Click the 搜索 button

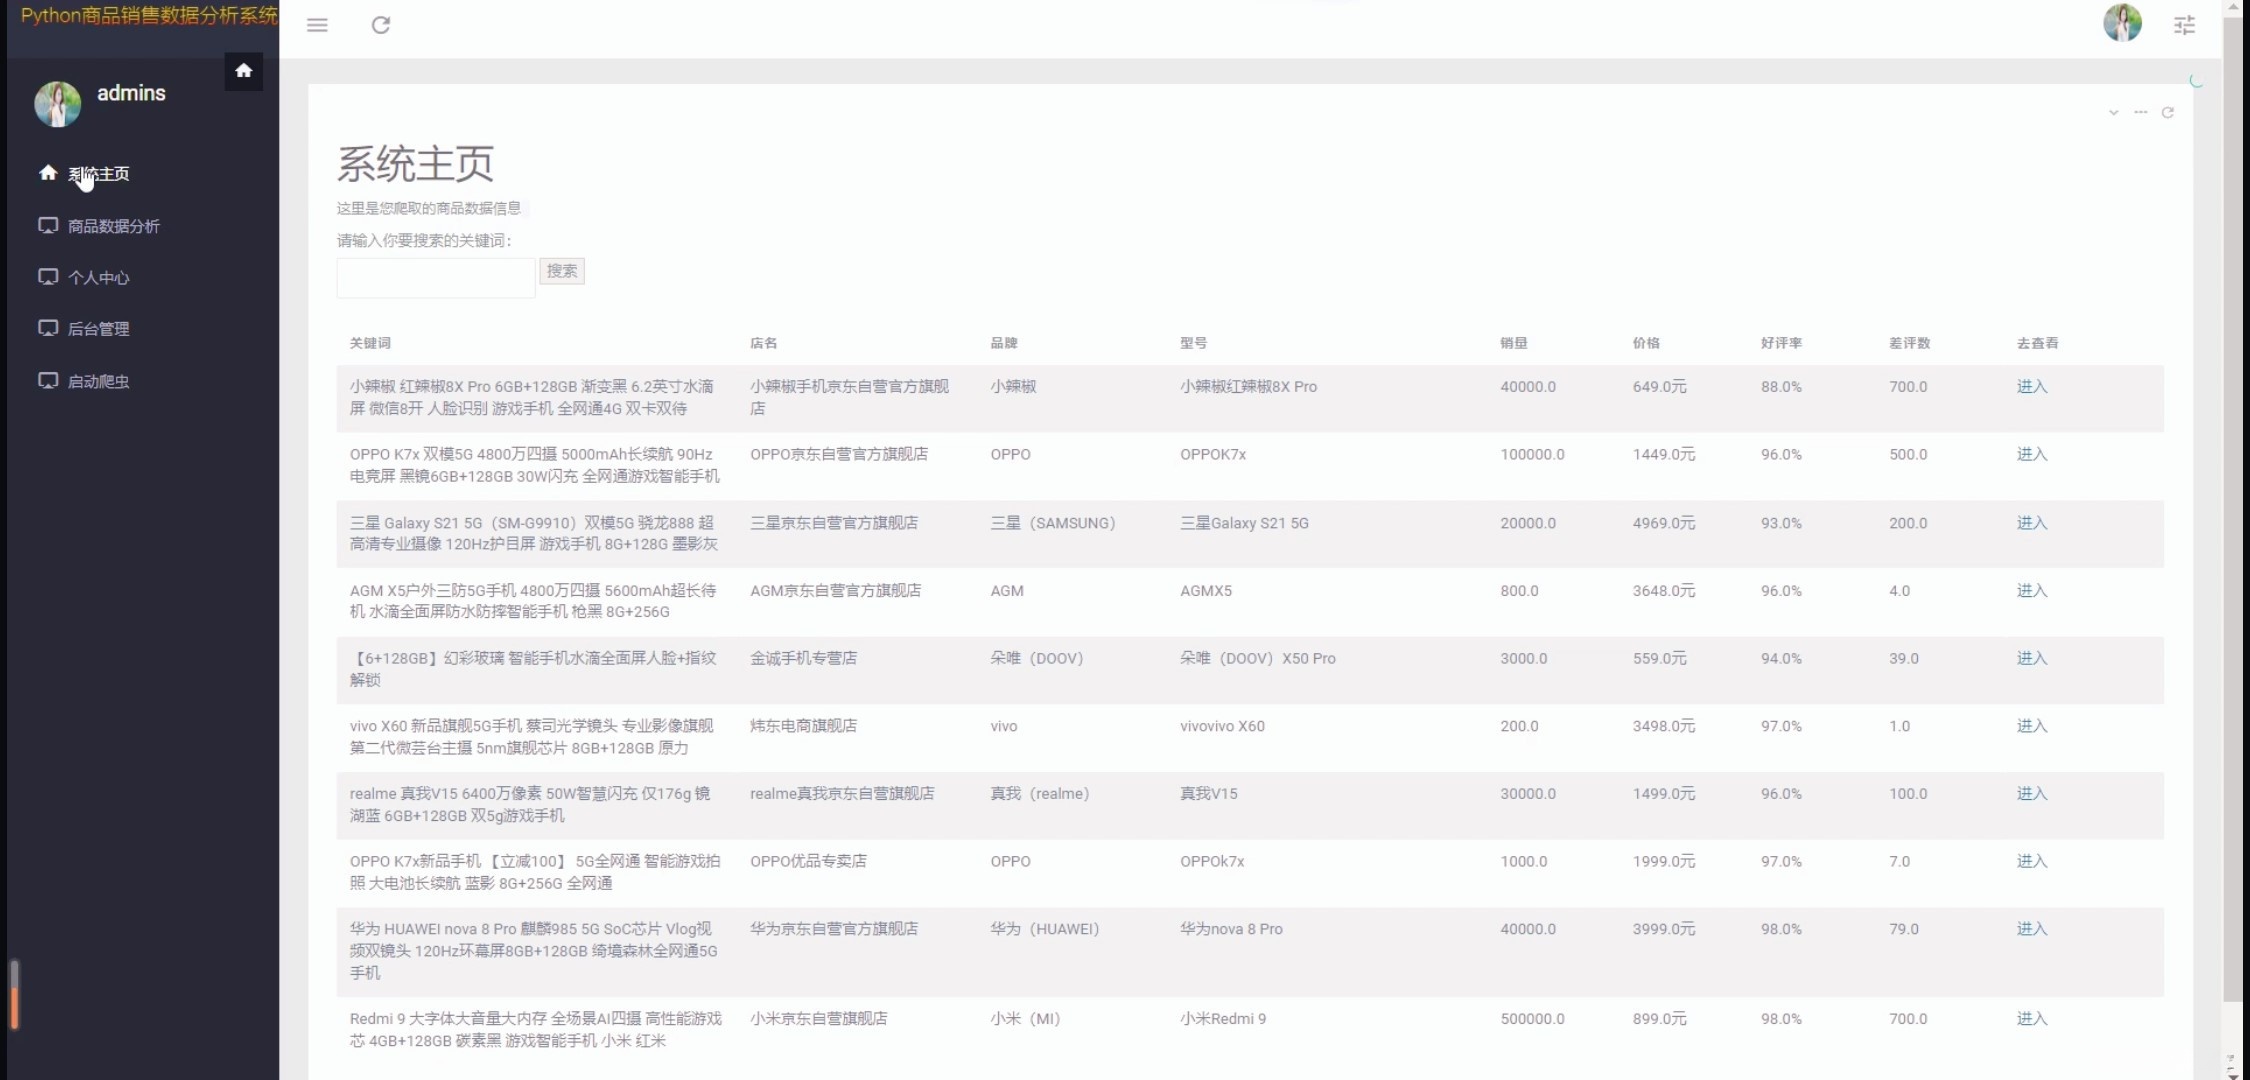pos(562,271)
